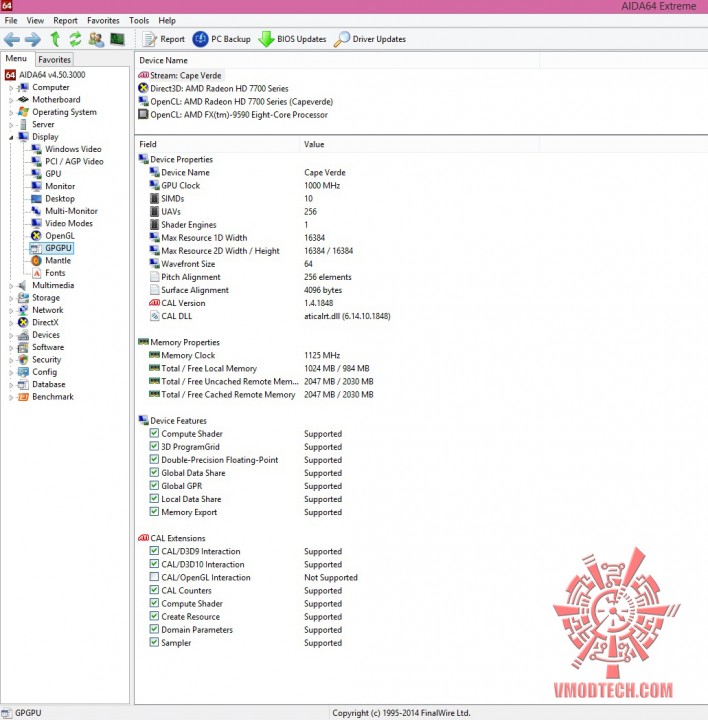This screenshot has width=708, height=720.
Task: Toggle the CAL/OpenGL Interaction checkbox
Action: coord(154,577)
